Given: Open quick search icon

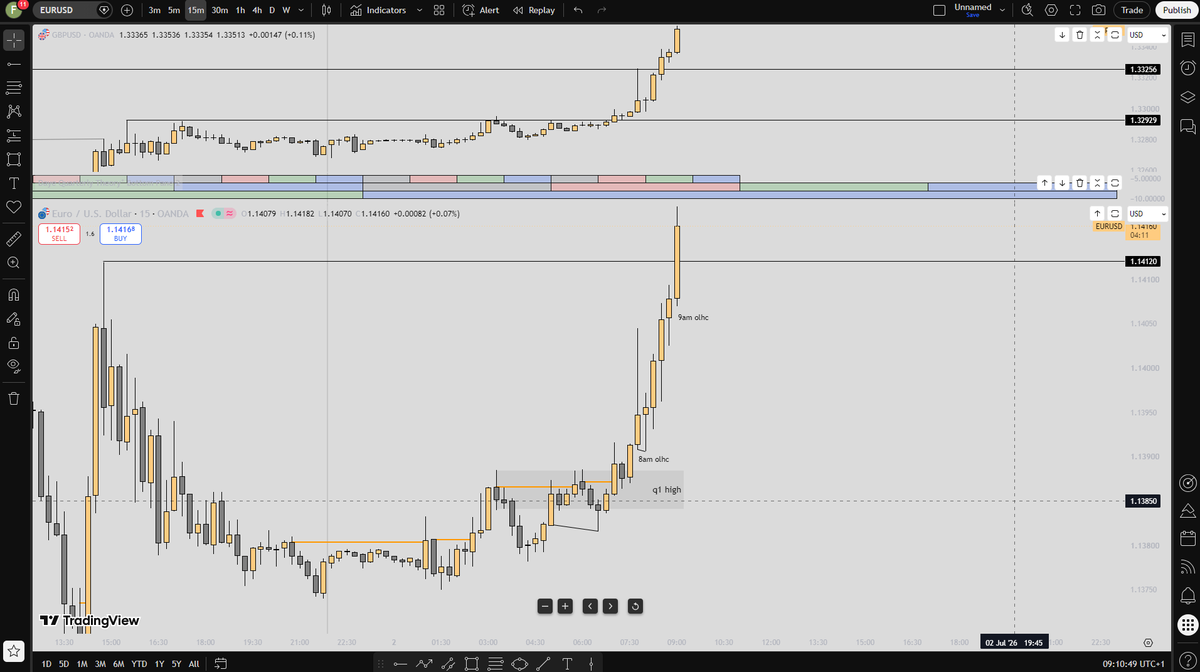Looking at the screenshot, I should point(1027,10).
